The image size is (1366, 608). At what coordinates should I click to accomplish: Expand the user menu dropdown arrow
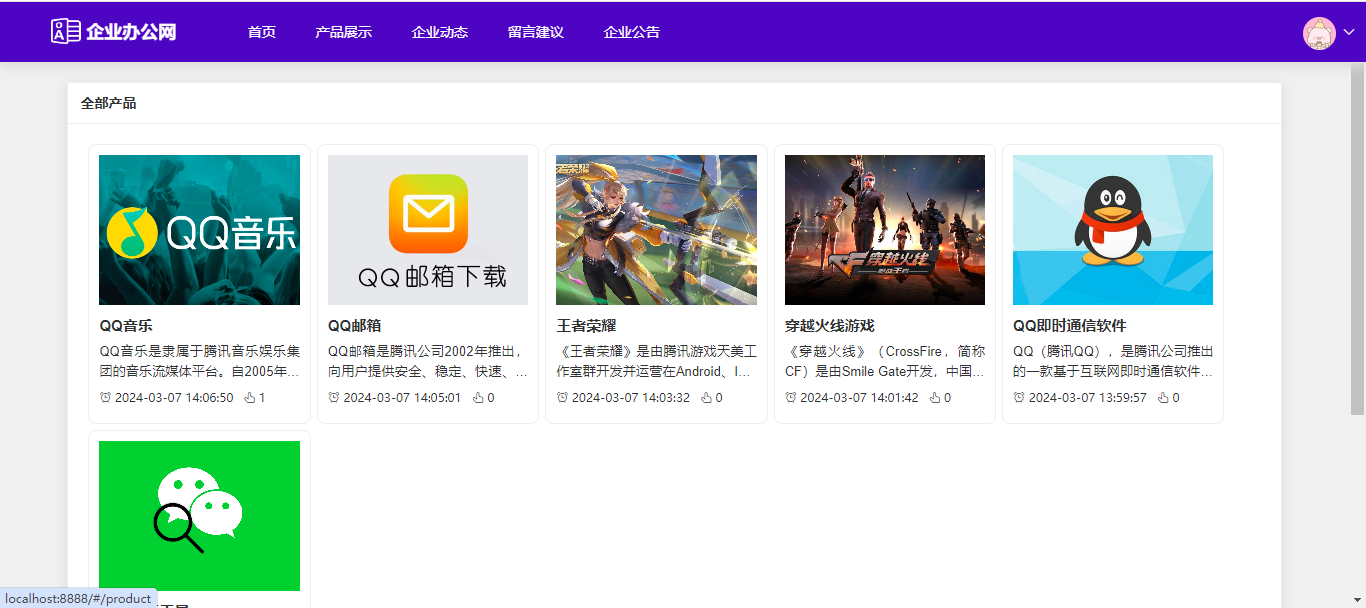coord(1348,33)
